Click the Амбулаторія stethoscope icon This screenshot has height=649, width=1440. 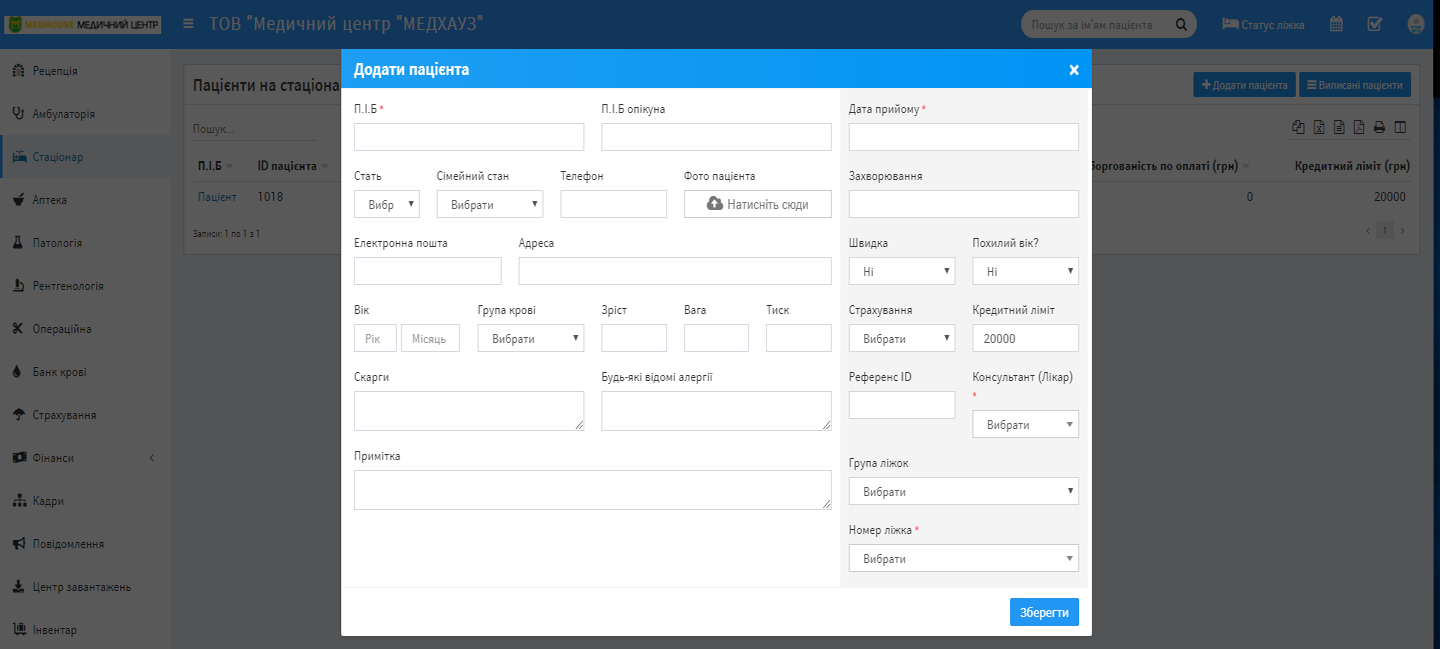(18, 114)
